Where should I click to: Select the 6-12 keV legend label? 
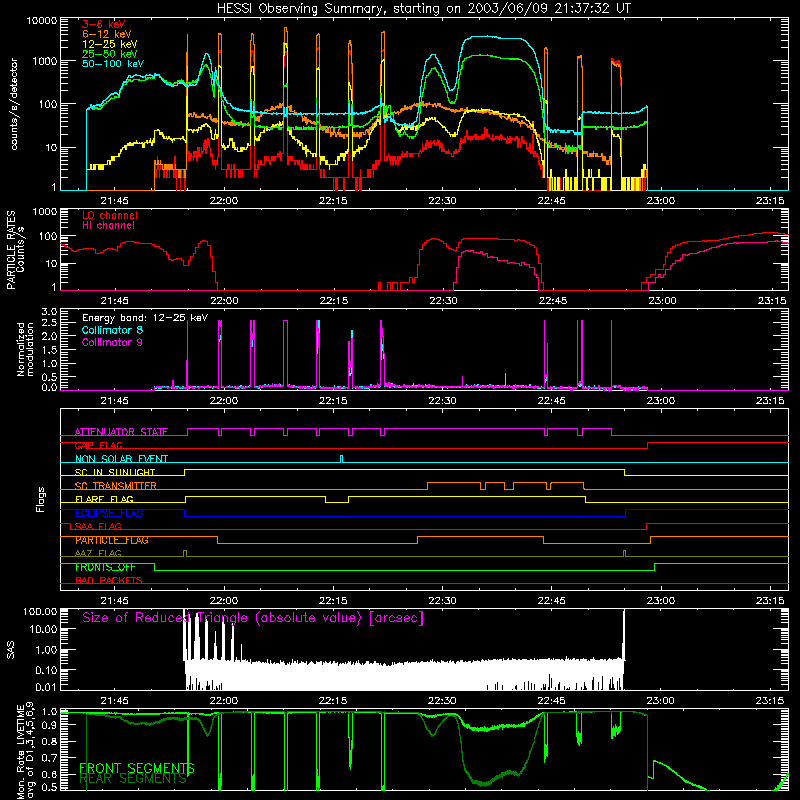click(x=107, y=34)
